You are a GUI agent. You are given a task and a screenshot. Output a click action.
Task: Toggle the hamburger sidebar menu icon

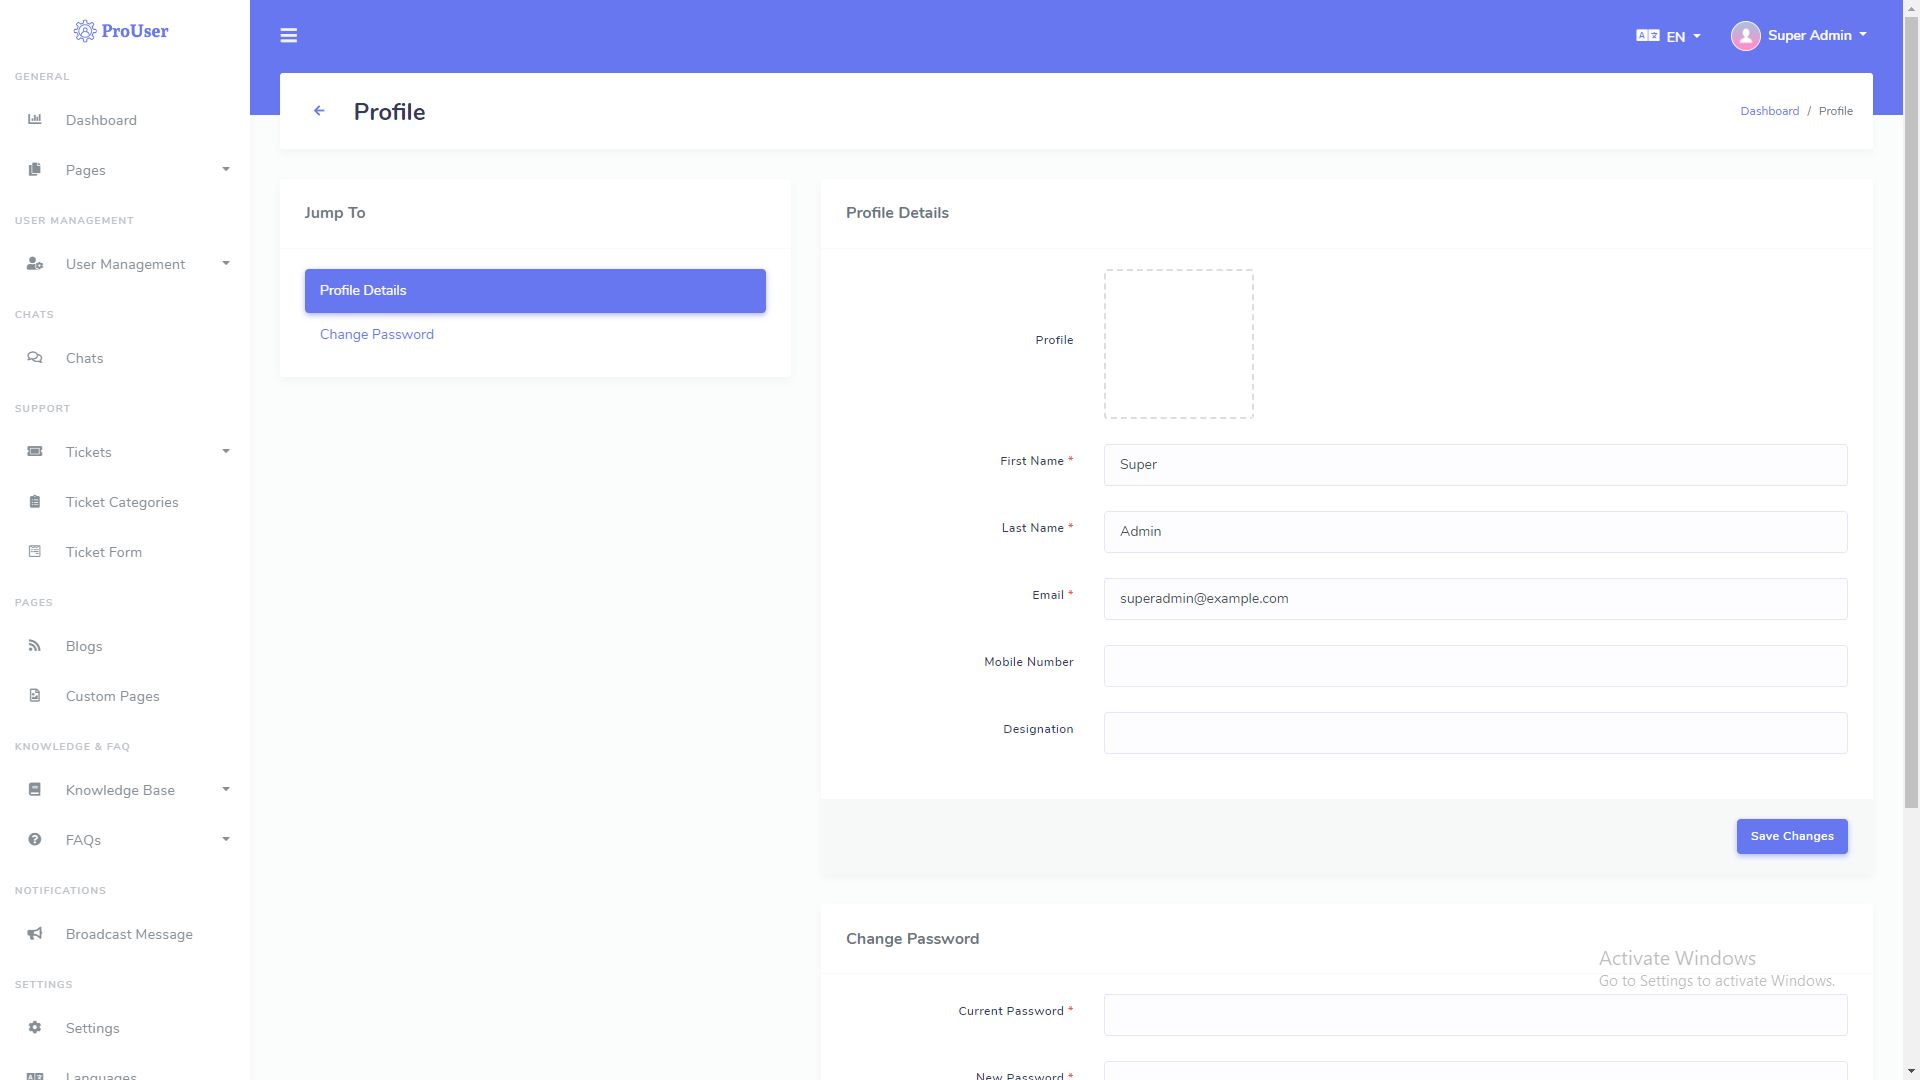289,36
